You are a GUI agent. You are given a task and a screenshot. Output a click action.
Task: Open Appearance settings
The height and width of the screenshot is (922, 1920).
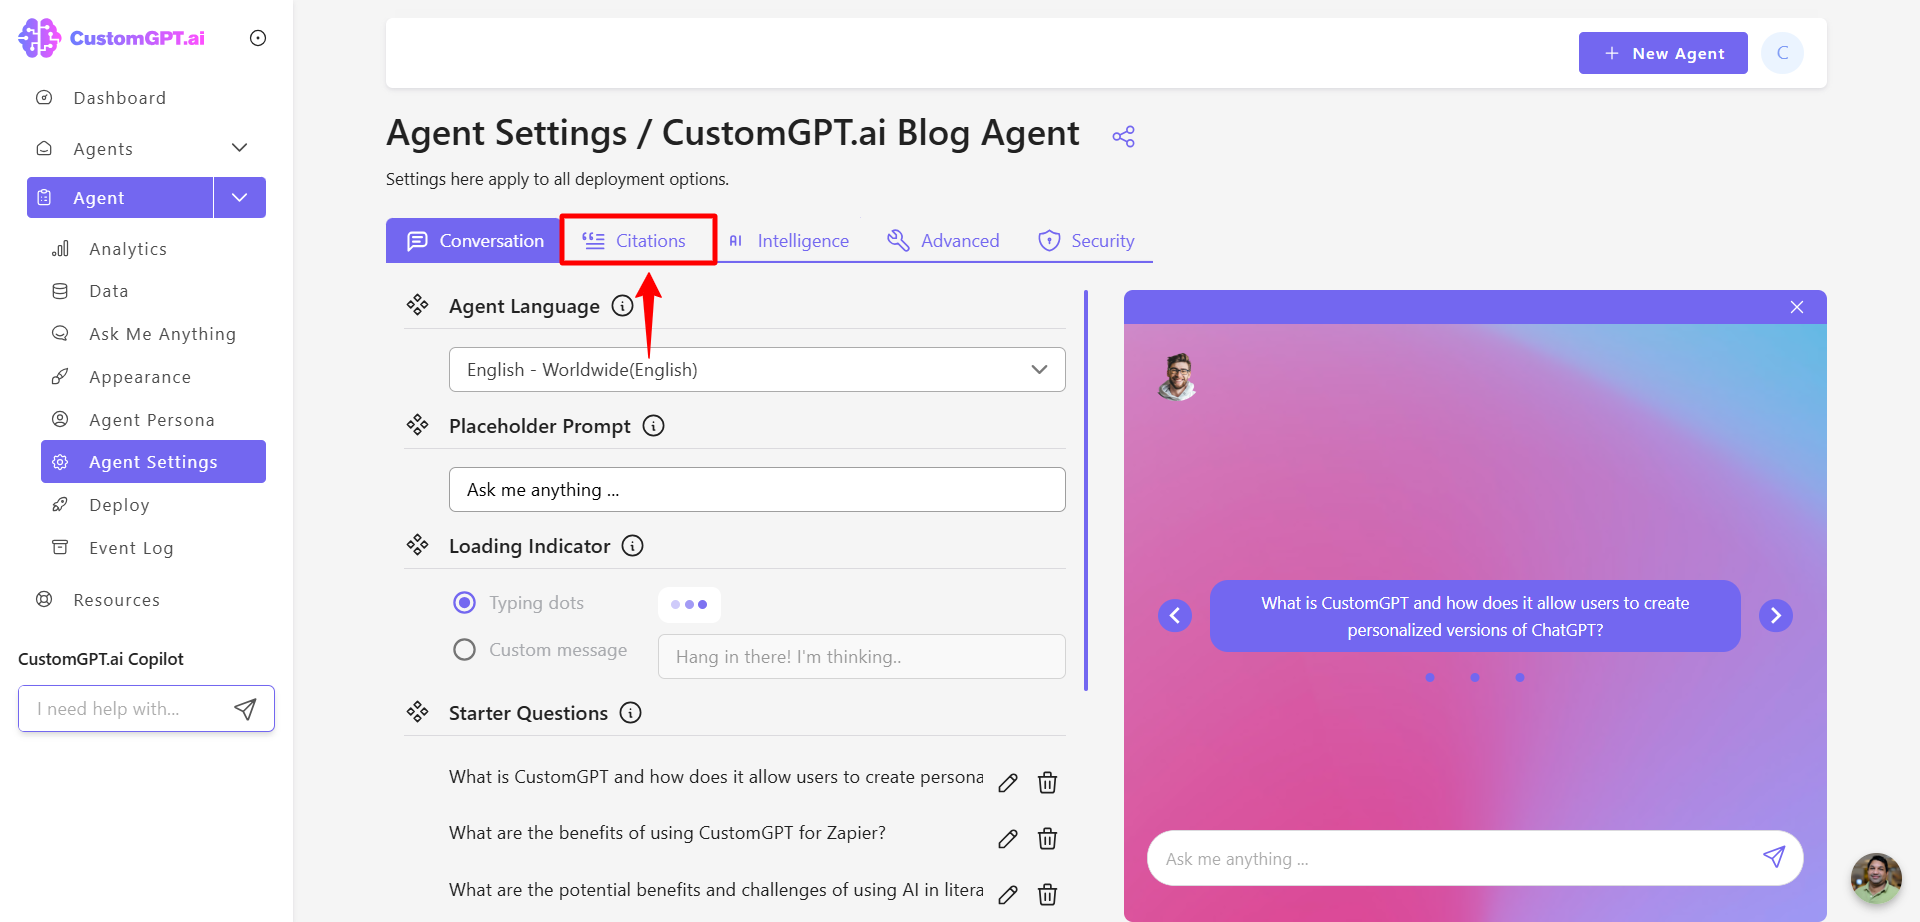[x=139, y=377]
